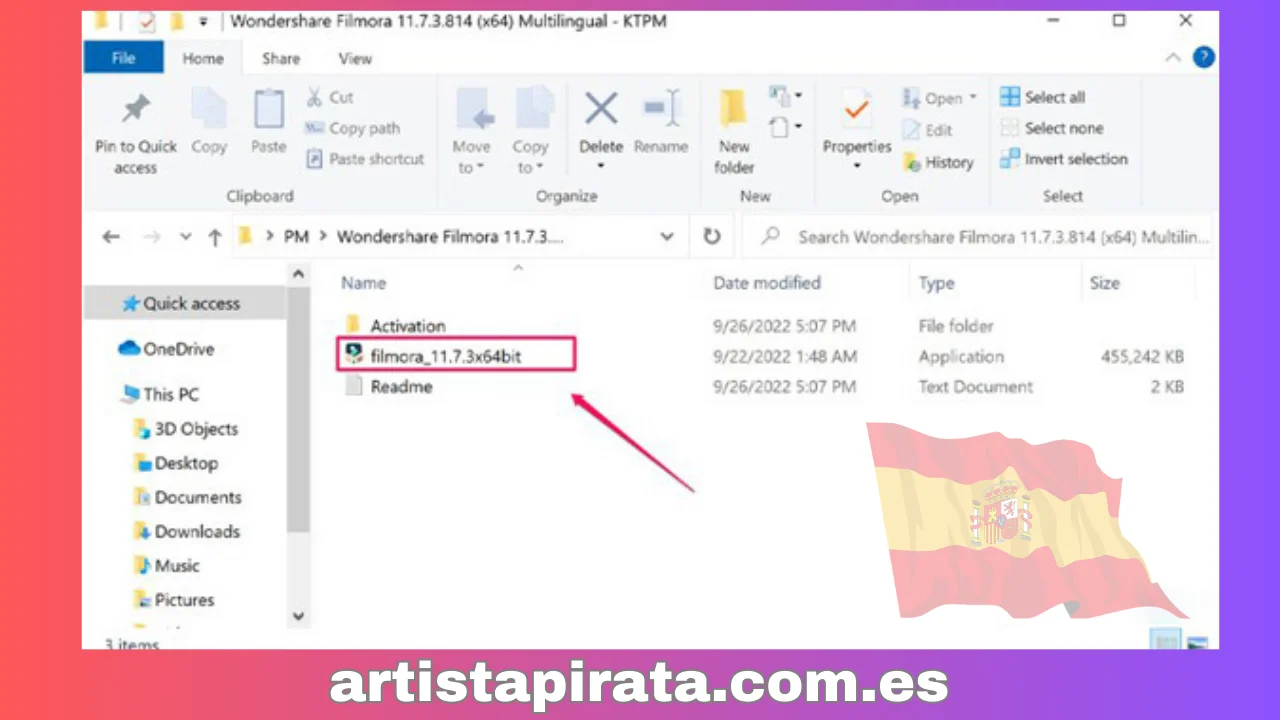
Task: Switch to large icons view in status bar
Action: [x=1196, y=642]
